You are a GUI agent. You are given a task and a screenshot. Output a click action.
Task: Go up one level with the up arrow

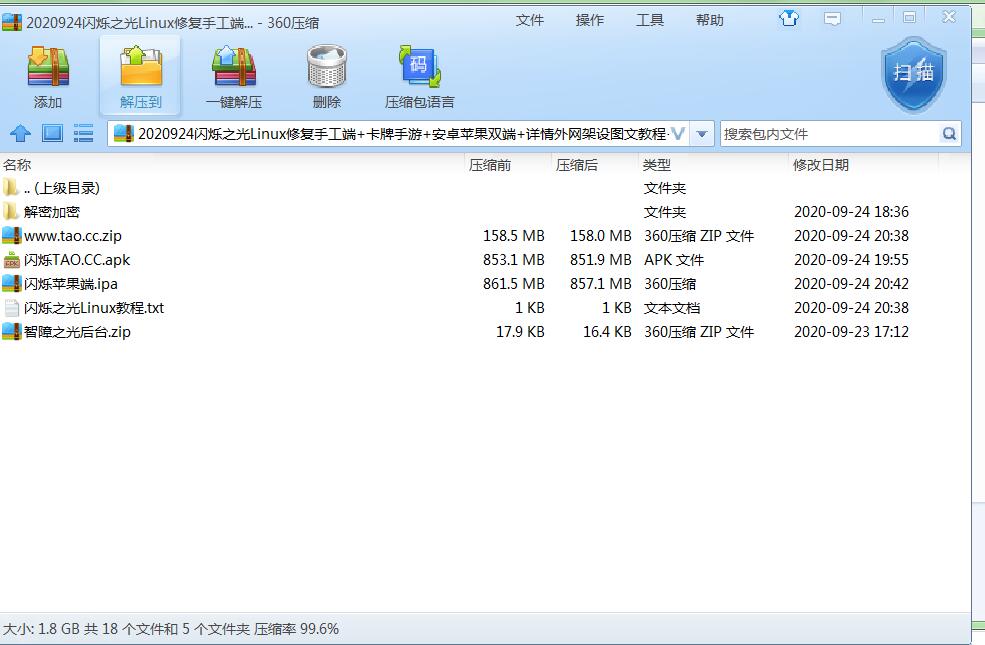(x=20, y=134)
